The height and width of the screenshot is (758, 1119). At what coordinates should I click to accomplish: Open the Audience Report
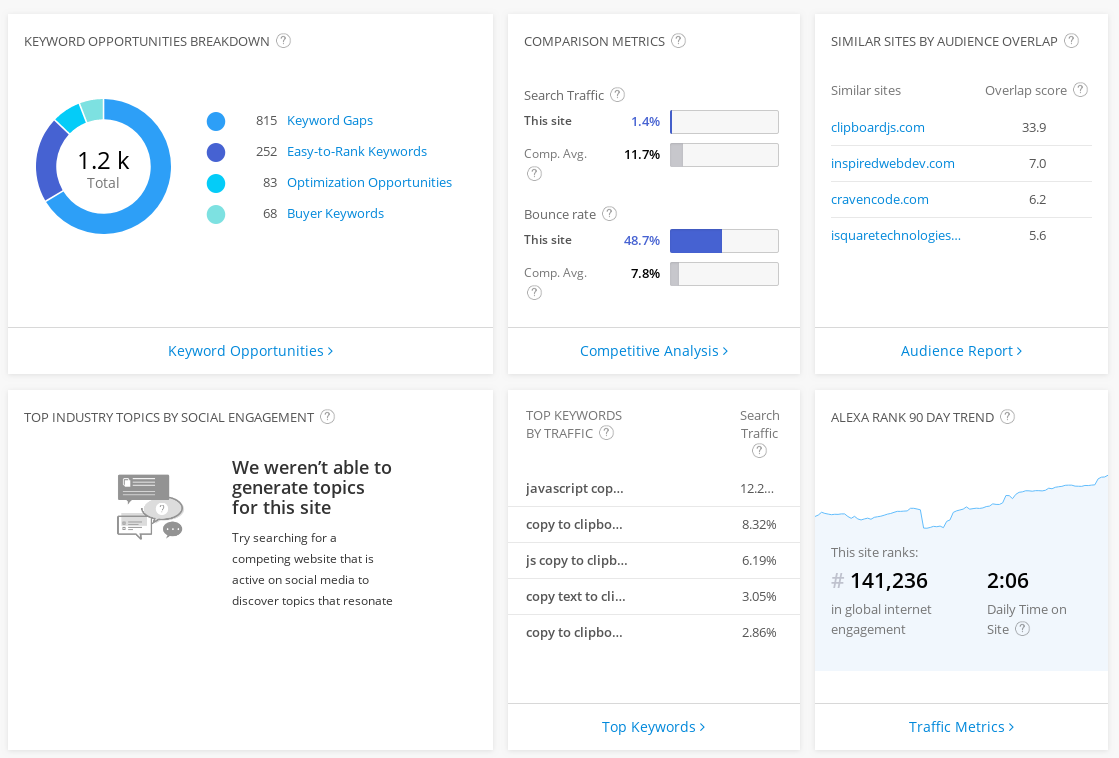click(961, 350)
